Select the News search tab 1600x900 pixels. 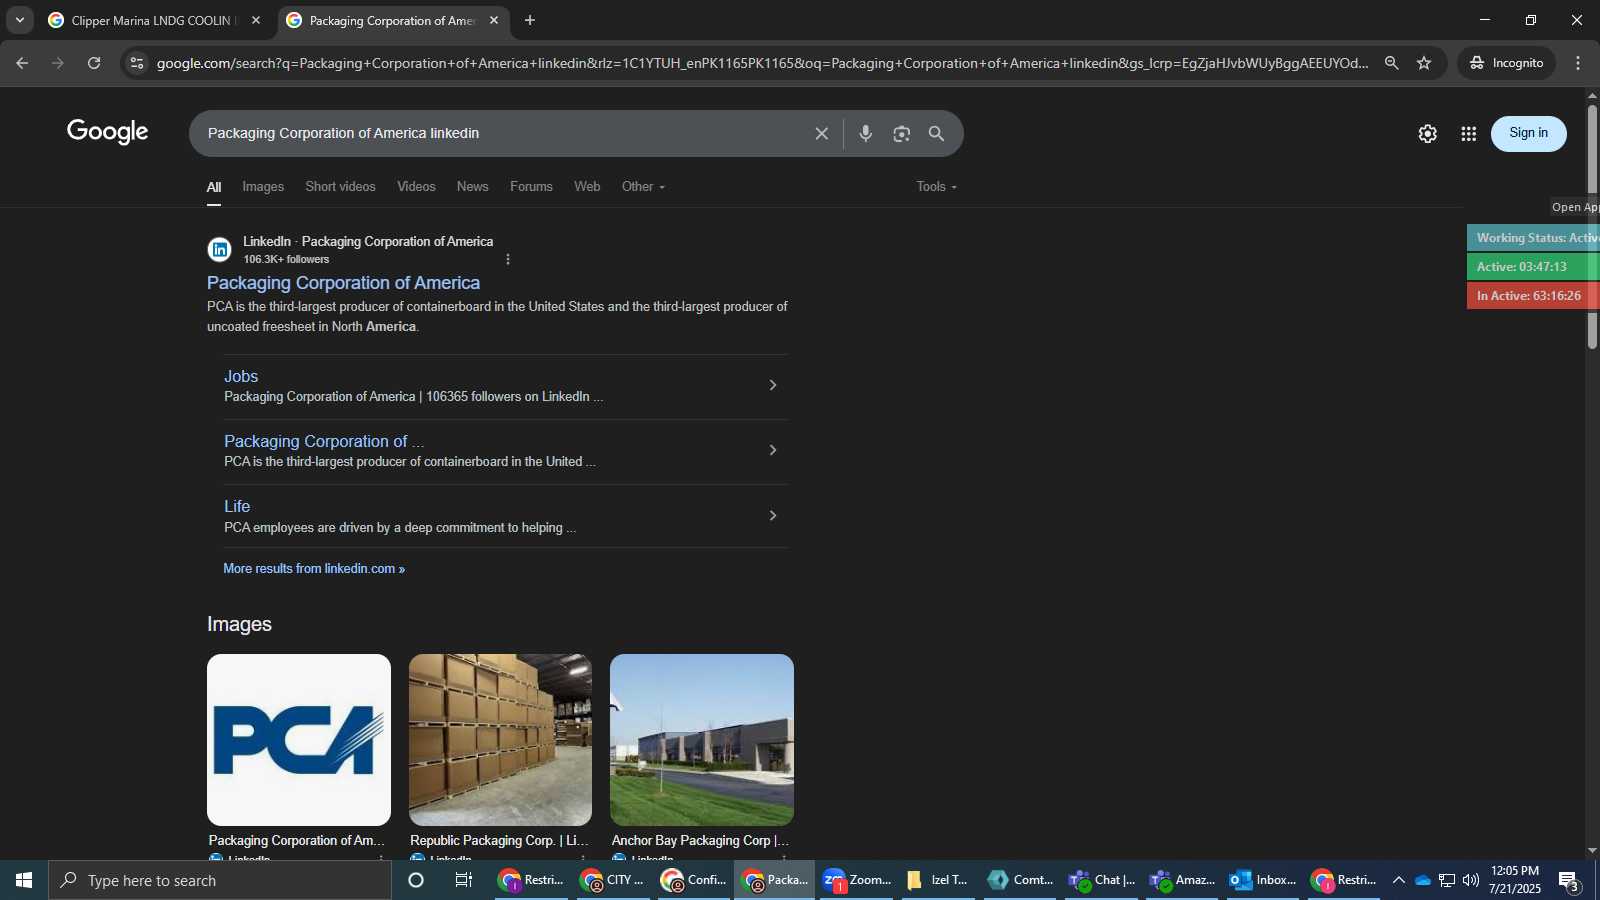[x=472, y=187]
